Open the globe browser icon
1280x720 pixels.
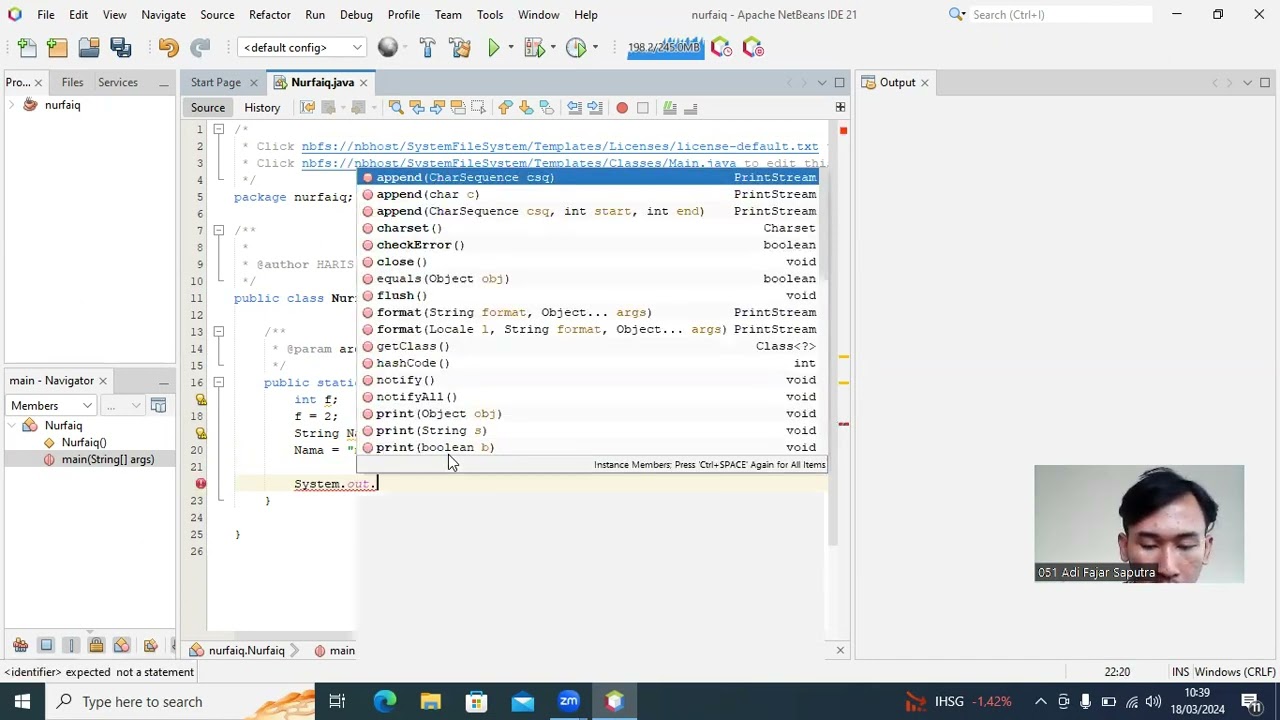pos(388,47)
